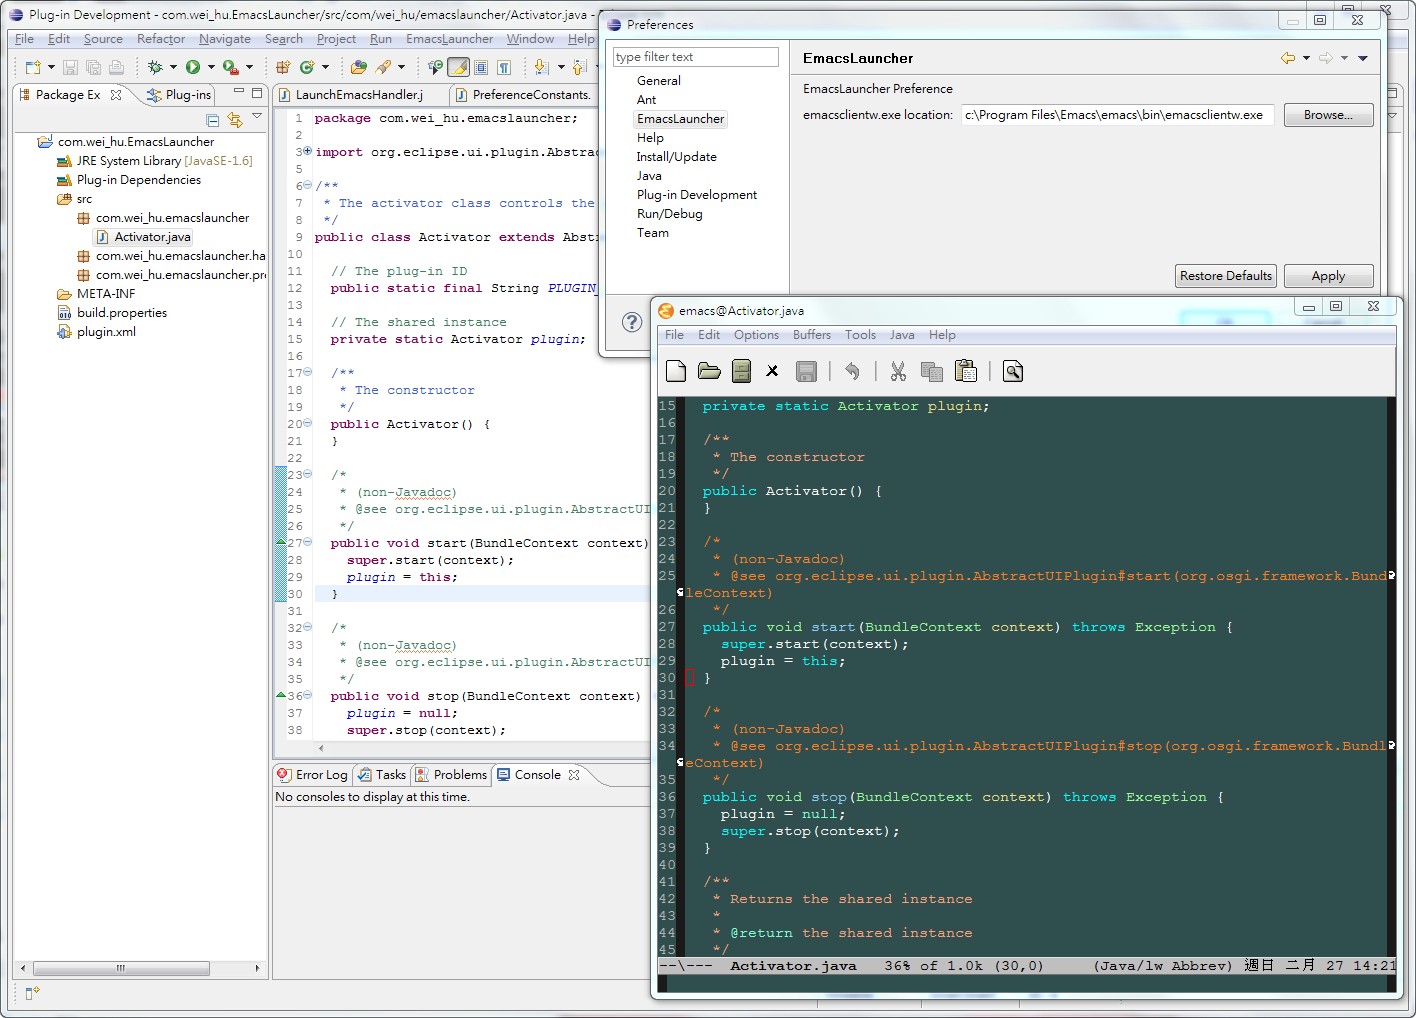
Task: Toggle Show Whitespace Characters pilcrow button
Action: 504,67
